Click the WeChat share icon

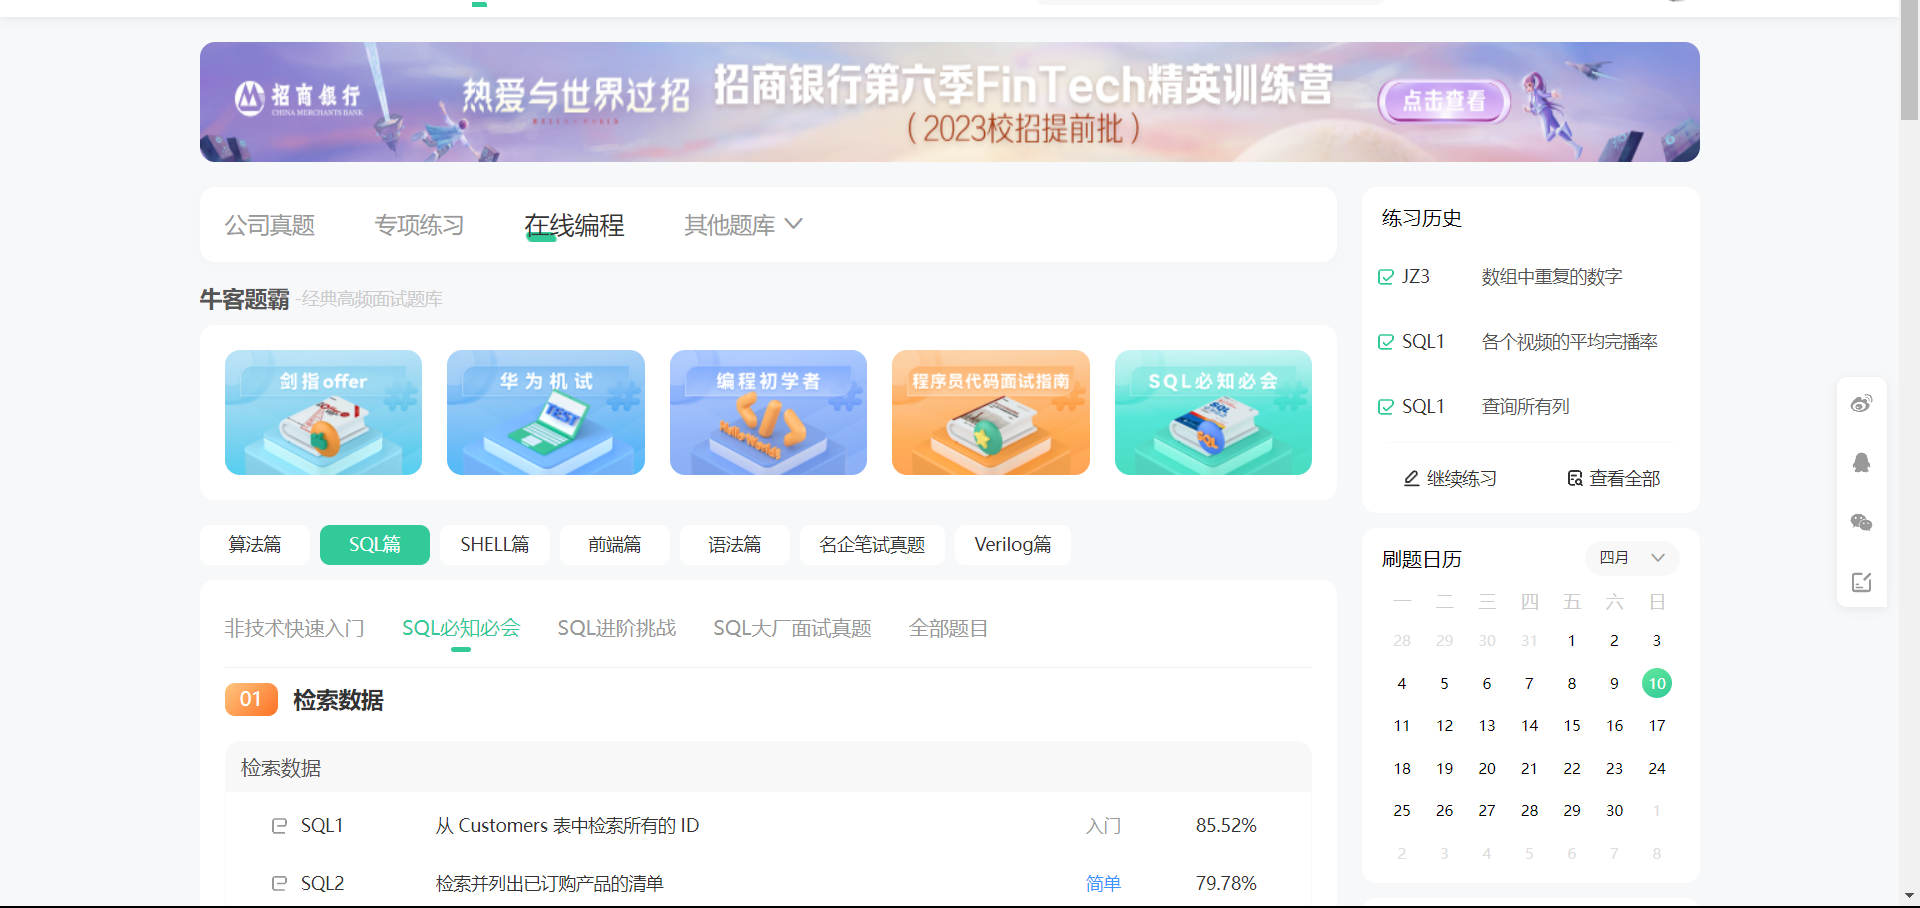(x=1861, y=522)
